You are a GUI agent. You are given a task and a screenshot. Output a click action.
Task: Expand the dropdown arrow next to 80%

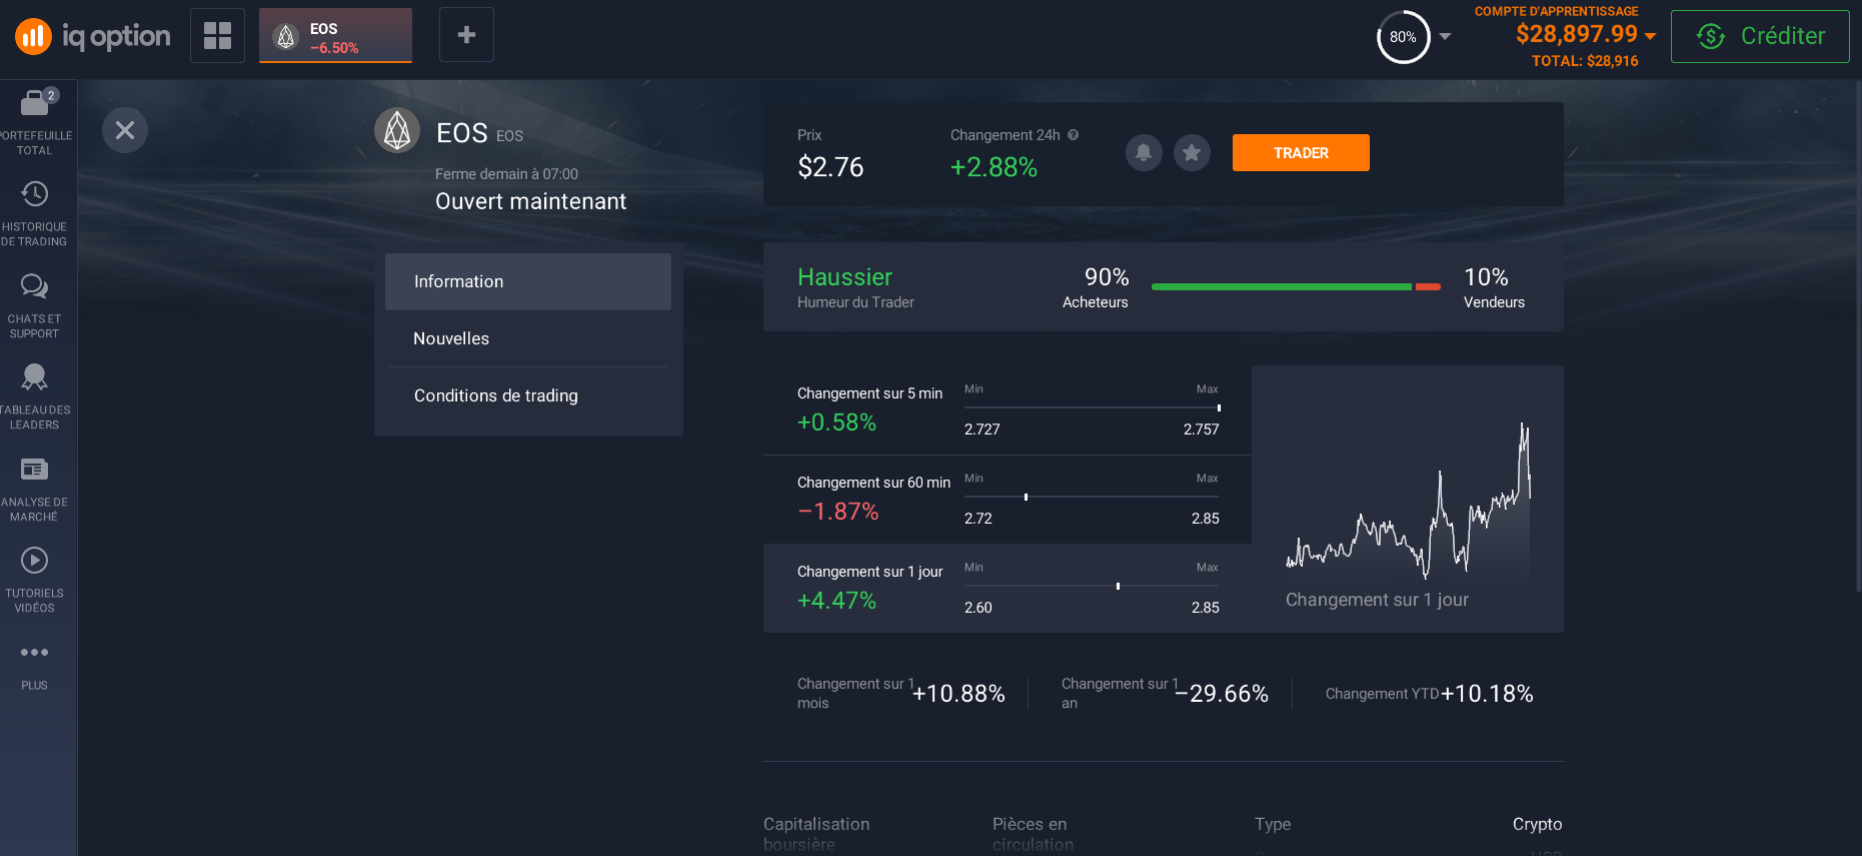coord(1445,37)
